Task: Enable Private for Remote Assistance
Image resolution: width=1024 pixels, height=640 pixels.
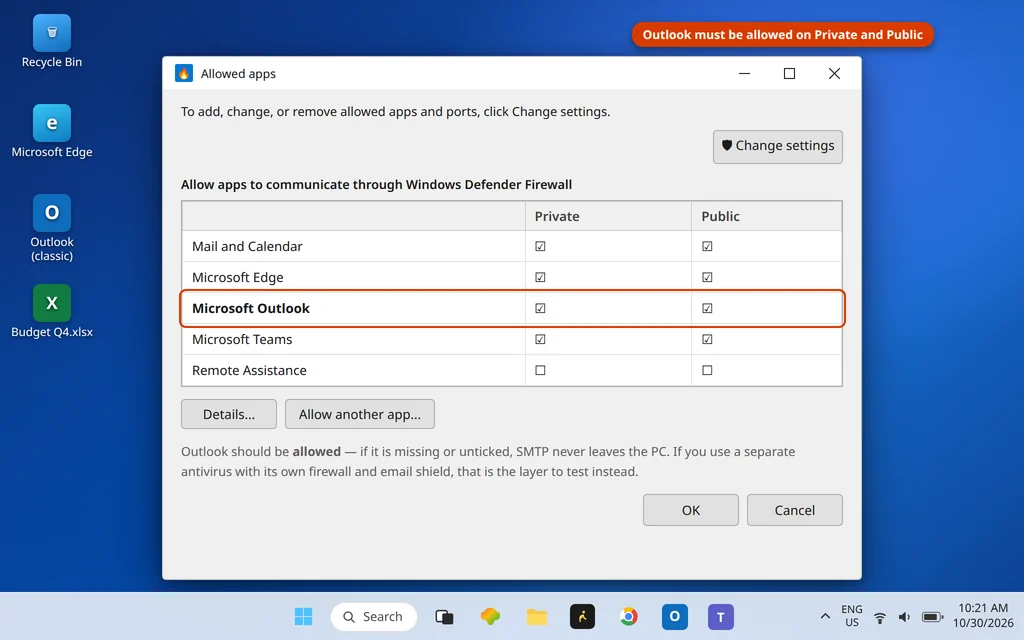Action: [x=540, y=370]
